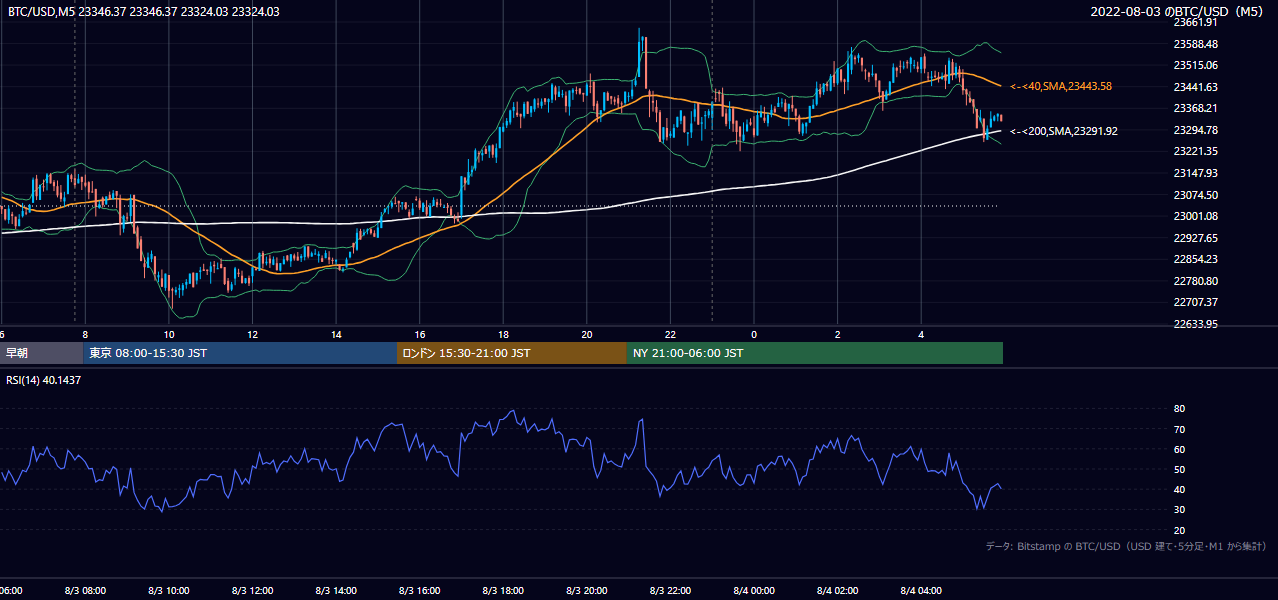The image size is (1278, 600).
Task: Click the BTC/USD,M5 OHLC header text
Action: point(144,11)
